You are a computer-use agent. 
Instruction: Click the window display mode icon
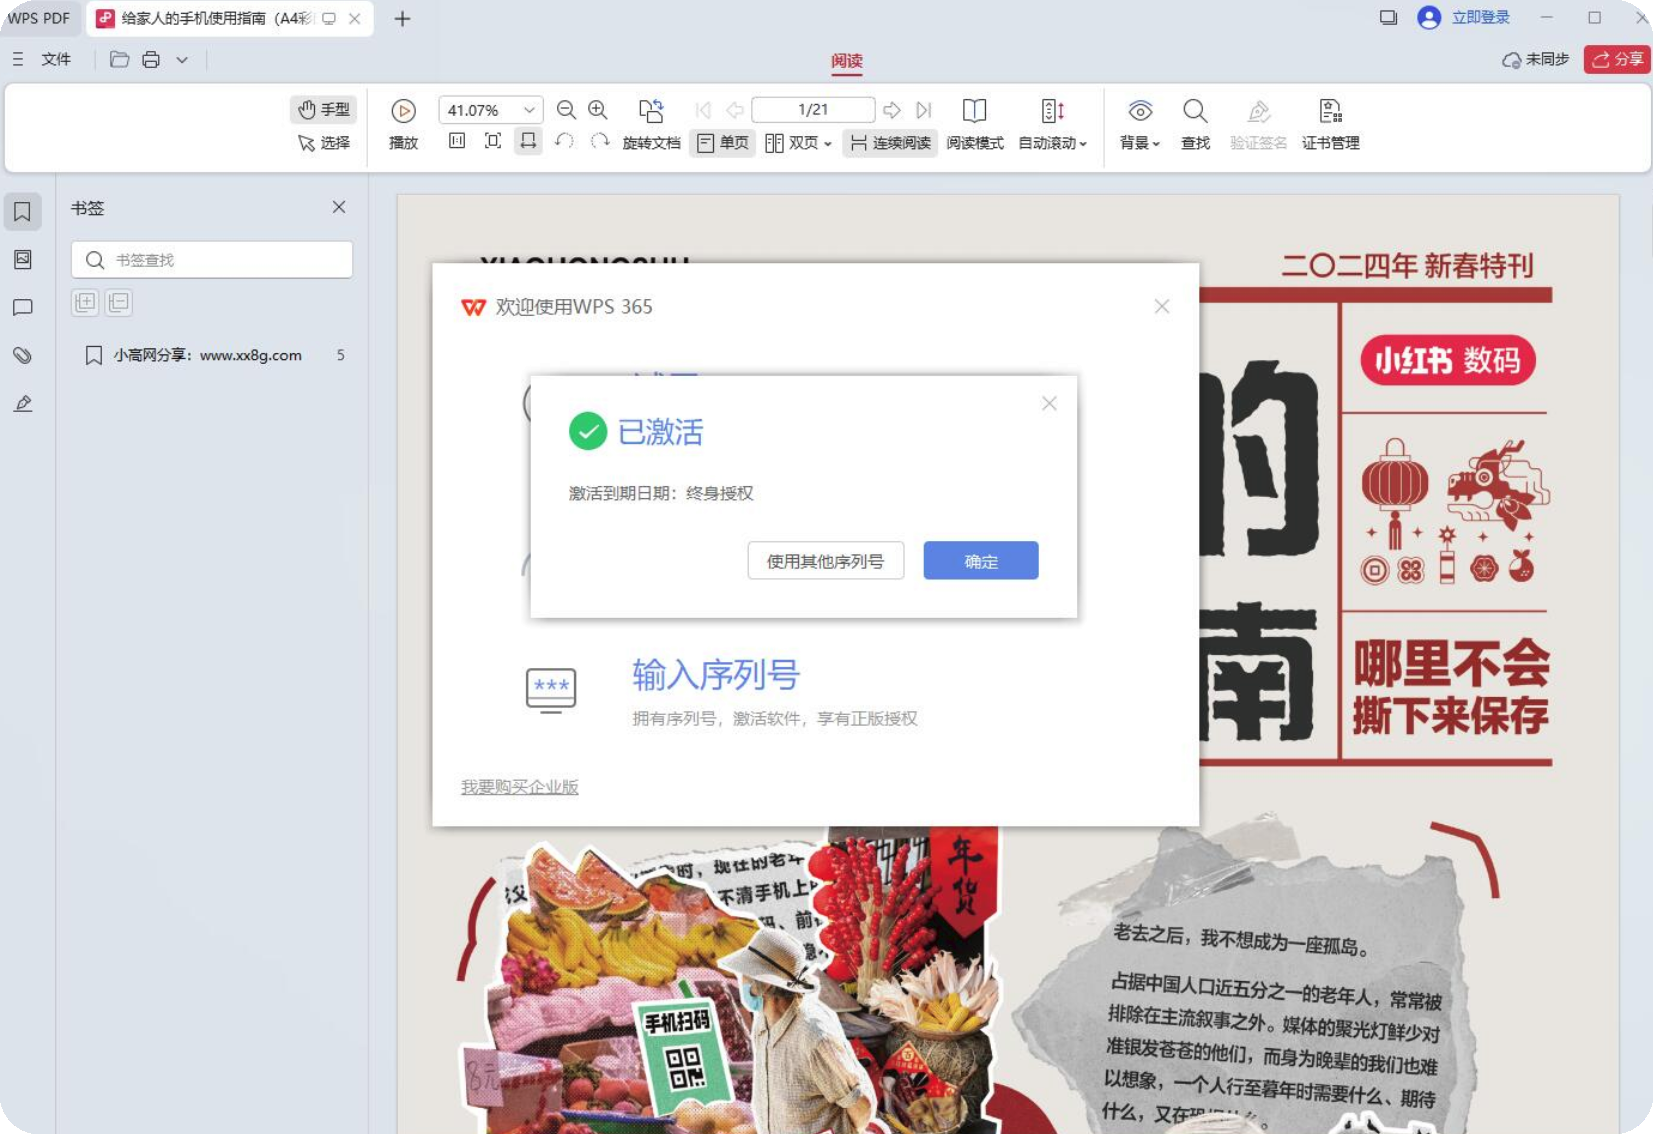1388,17
